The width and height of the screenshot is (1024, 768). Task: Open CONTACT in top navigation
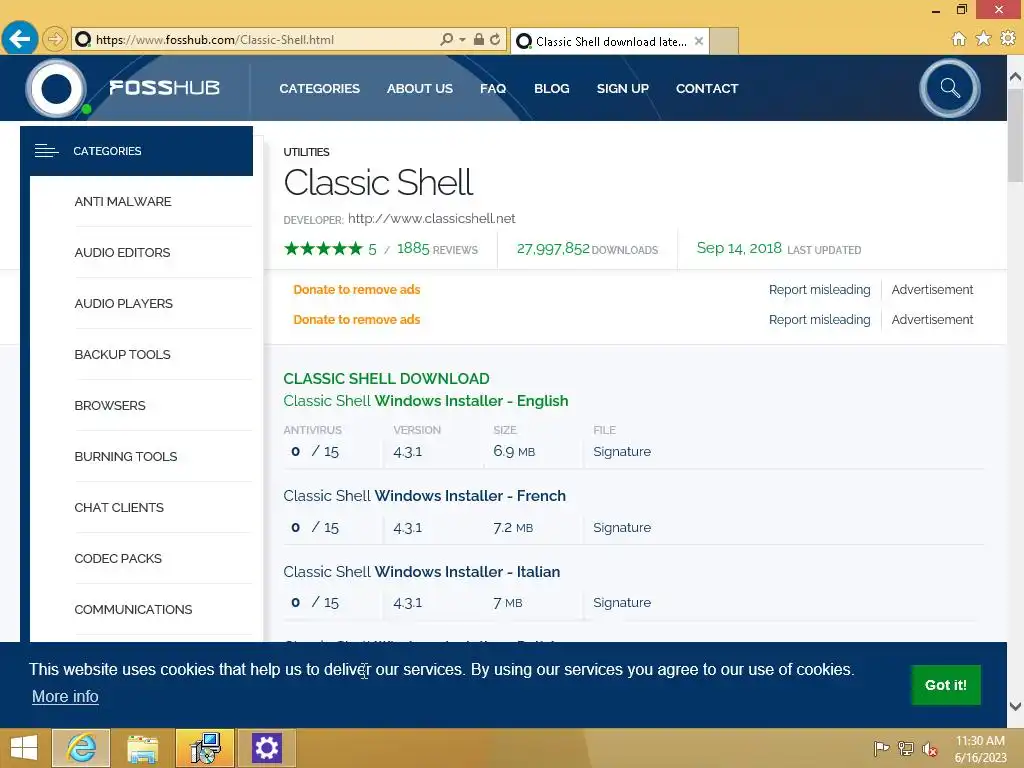pyautogui.click(x=707, y=88)
